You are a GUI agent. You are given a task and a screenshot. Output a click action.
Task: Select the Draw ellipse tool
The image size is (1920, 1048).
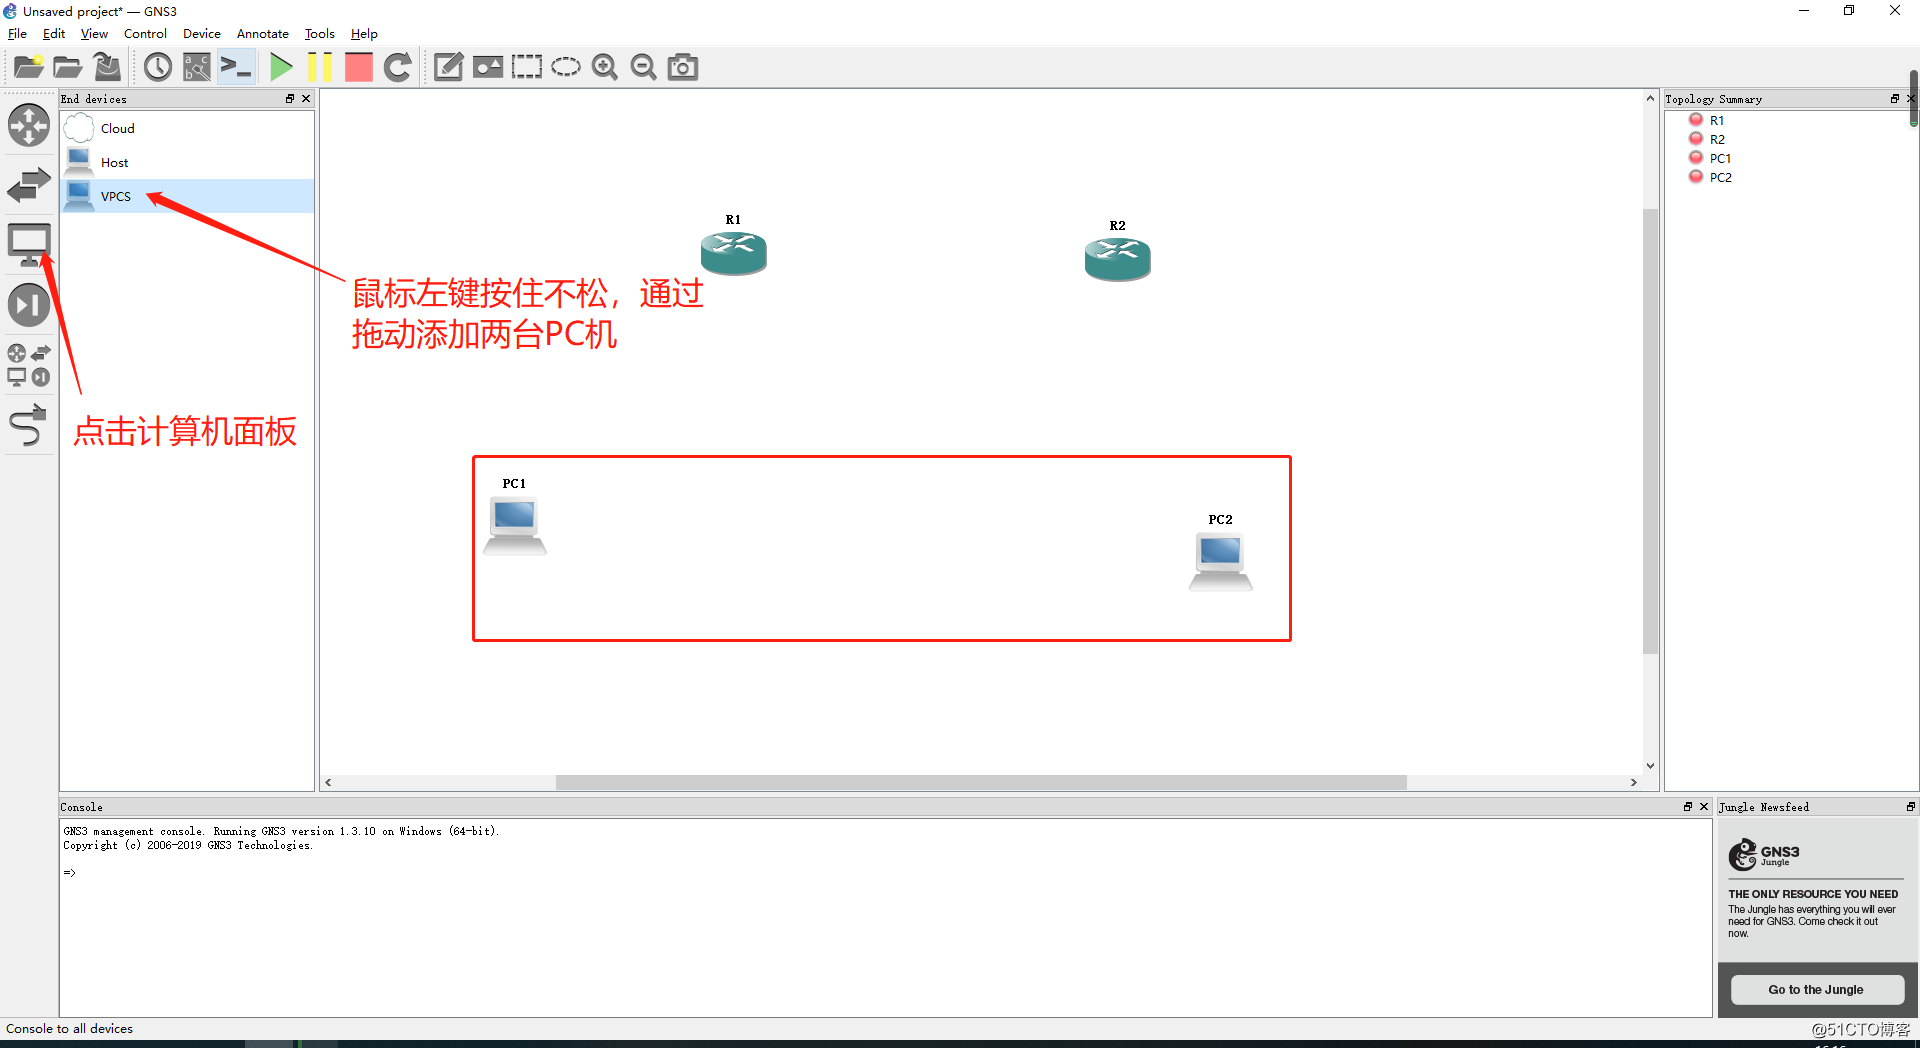pos(566,67)
